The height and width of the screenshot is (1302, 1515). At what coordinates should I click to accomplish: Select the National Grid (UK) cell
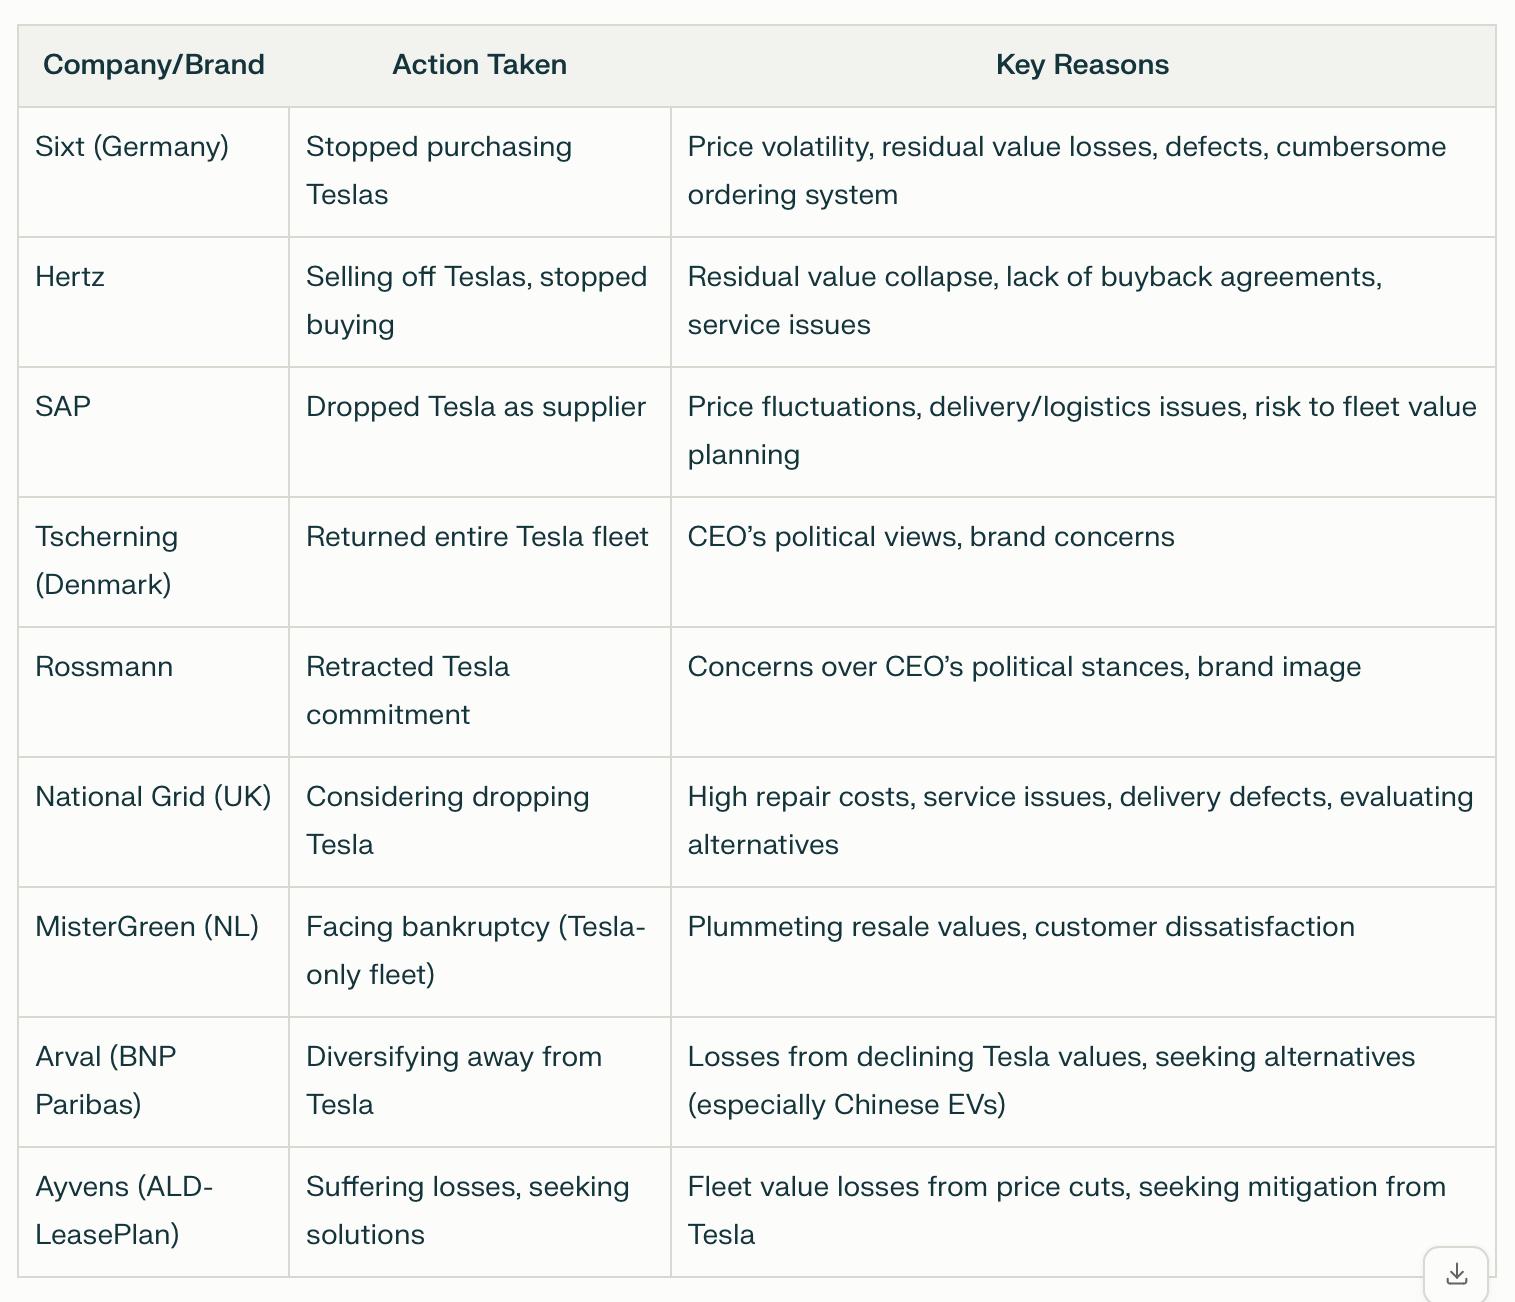click(x=153, y=797)
